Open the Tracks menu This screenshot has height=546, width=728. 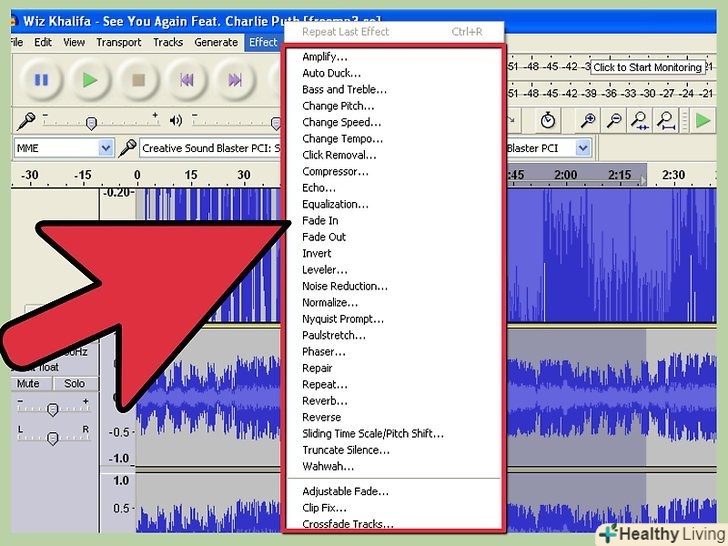tap(168, 42)
